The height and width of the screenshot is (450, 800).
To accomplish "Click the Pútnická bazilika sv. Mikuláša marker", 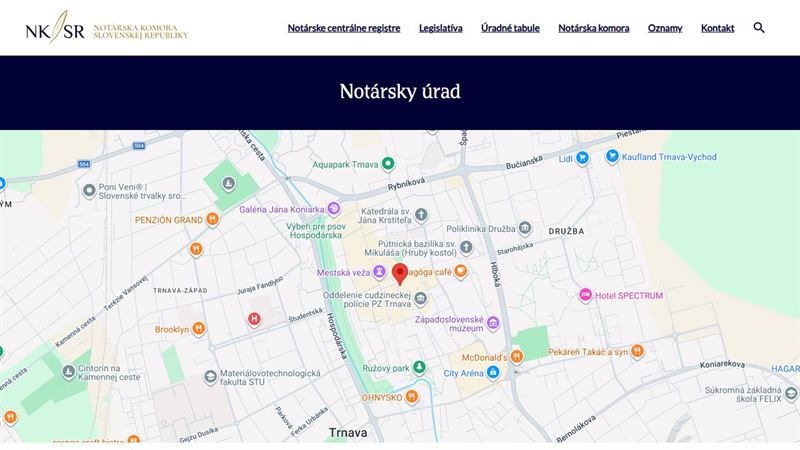I will [466, 247].
